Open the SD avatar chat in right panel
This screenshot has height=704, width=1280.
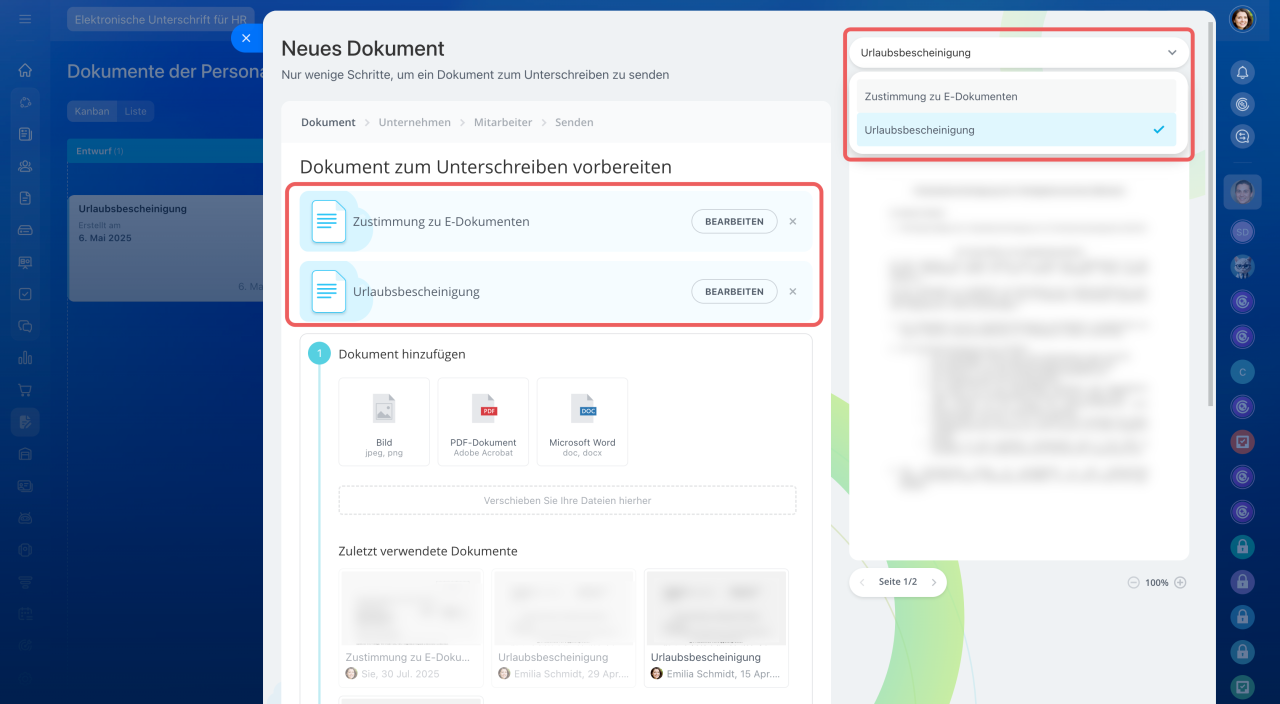[x=1242, y=232]
